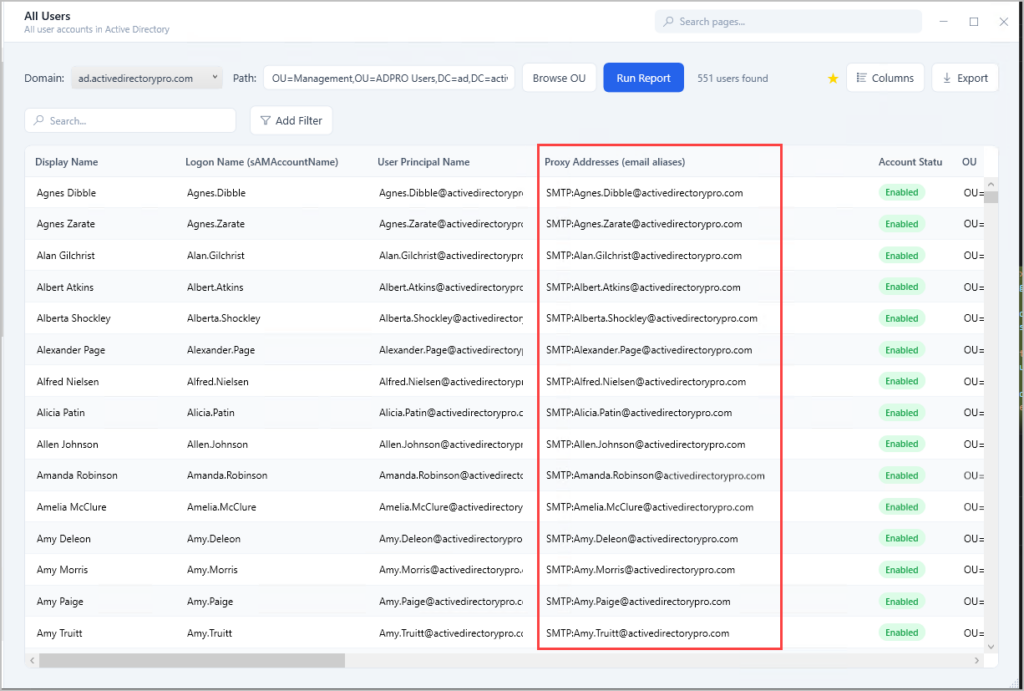Sort by User Principal Name header
The height and width of the screenshot is (691, 1024).
point(423,162)
